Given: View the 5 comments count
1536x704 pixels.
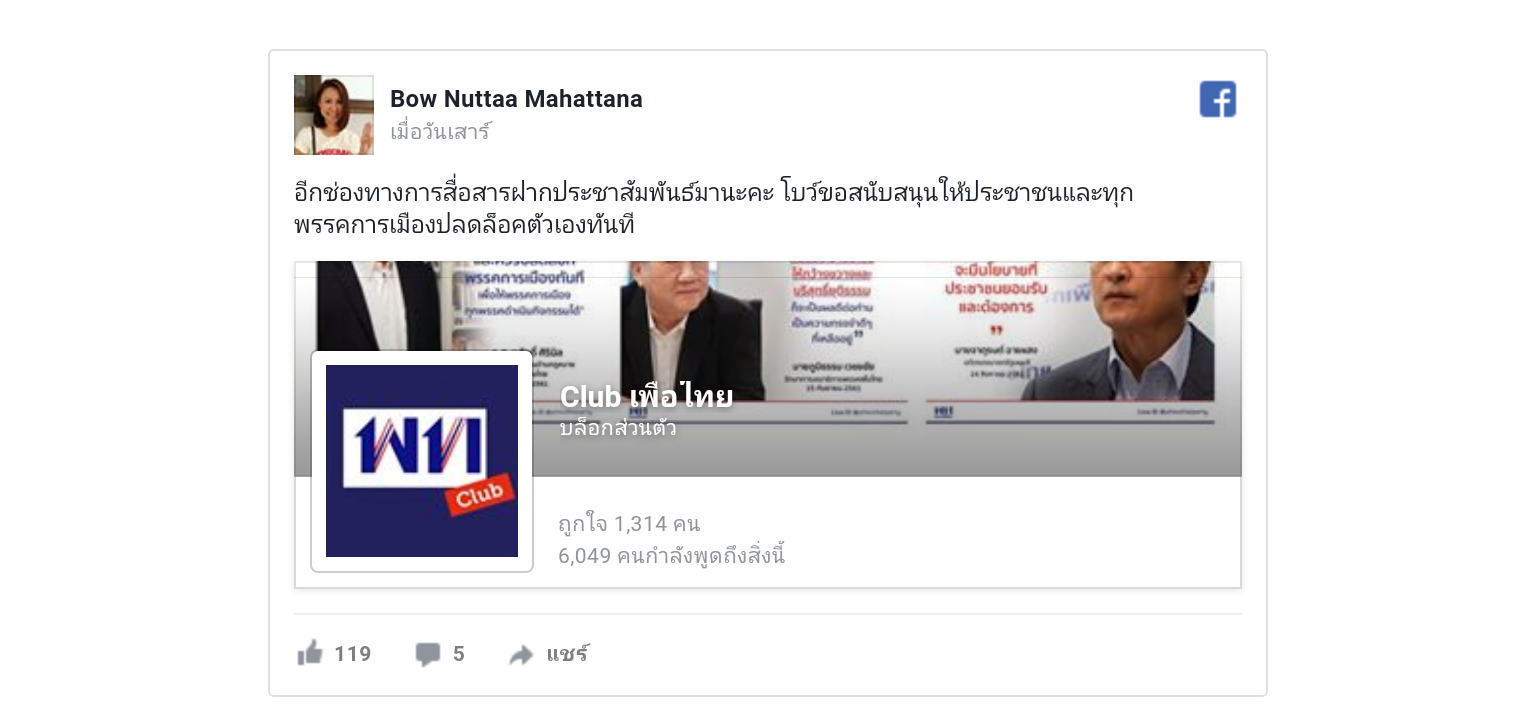Looking at the screenshot, I should tap(459, 654).
